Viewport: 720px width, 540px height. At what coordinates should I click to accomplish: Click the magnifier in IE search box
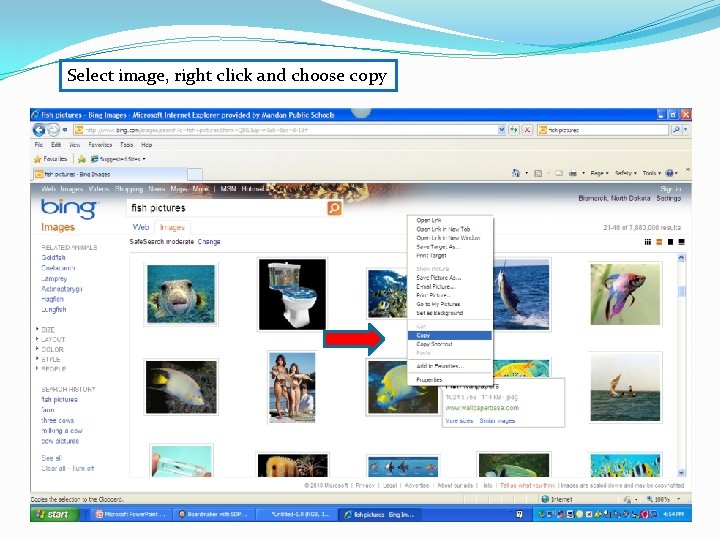(x=676, y=130)
